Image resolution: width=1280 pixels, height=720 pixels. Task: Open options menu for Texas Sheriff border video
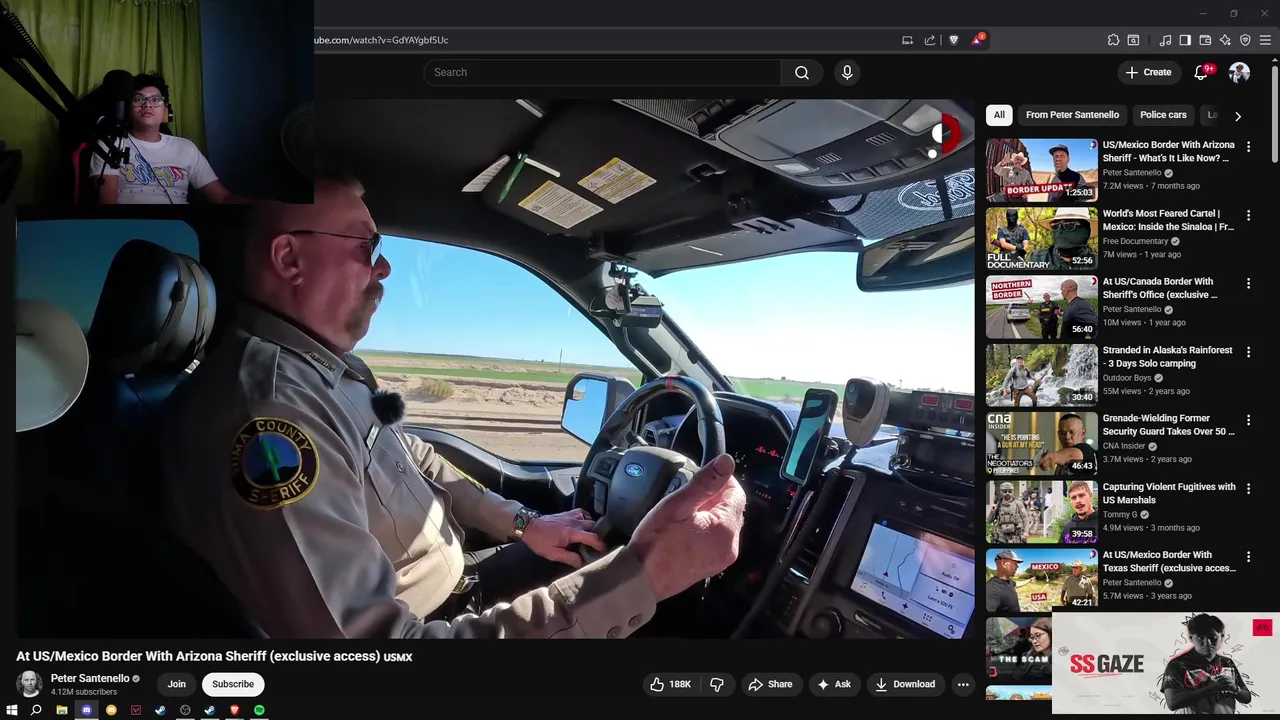pyautogui.click(x=1248, y=556)
